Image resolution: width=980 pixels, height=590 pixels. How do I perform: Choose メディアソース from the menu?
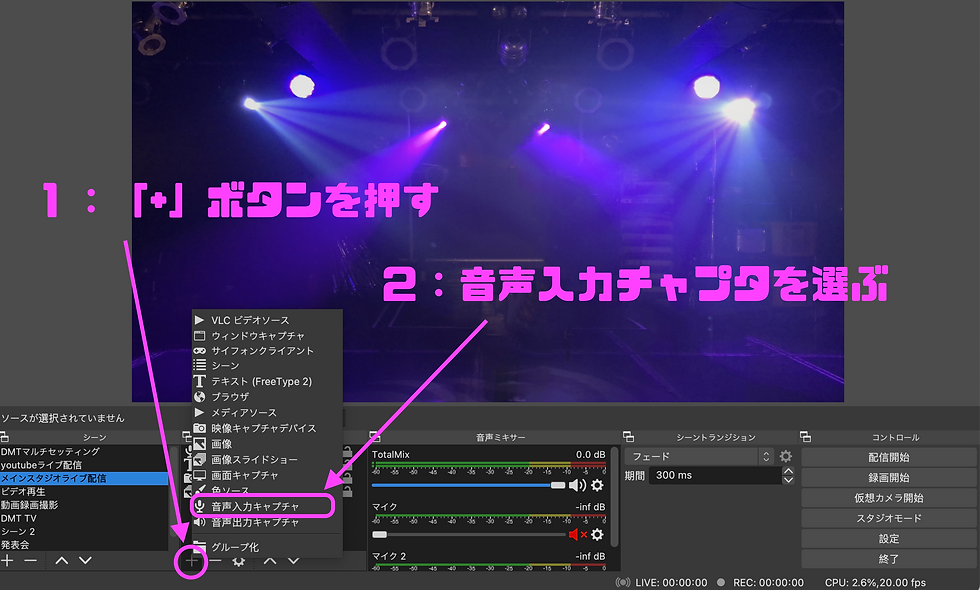[x=267, y=412]
